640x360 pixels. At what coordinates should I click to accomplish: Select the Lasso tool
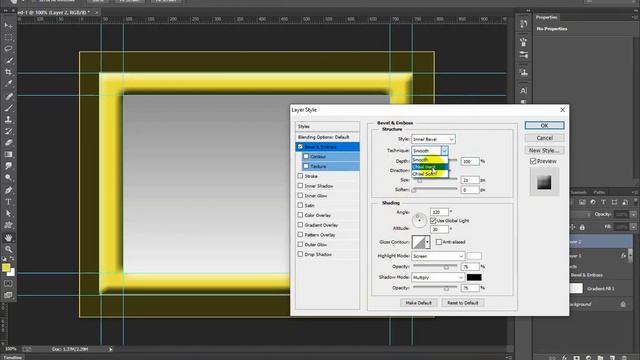coord(8,49)
